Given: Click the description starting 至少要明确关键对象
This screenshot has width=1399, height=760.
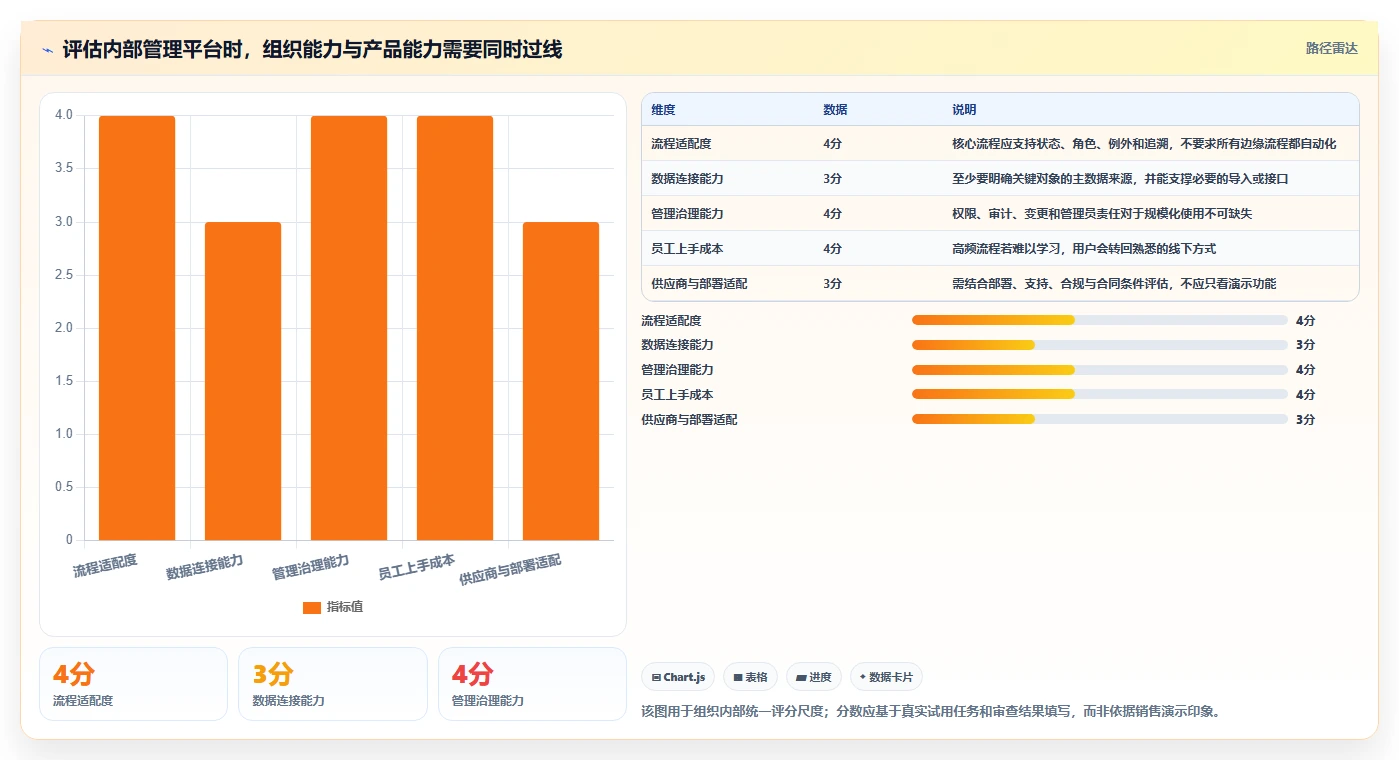Looking at the screenshot, I should (x=1120, y=179).
